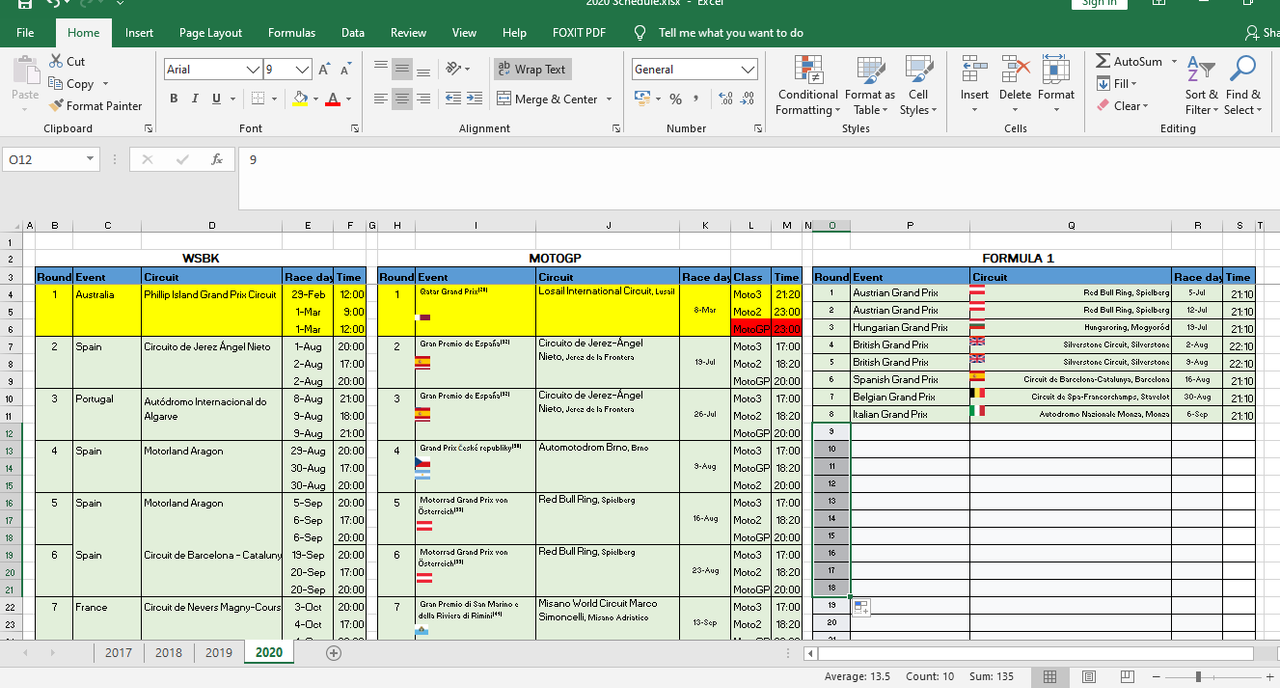Switch to the Formulas tab
Screen dimensions: 1280x688
point(292,33)
